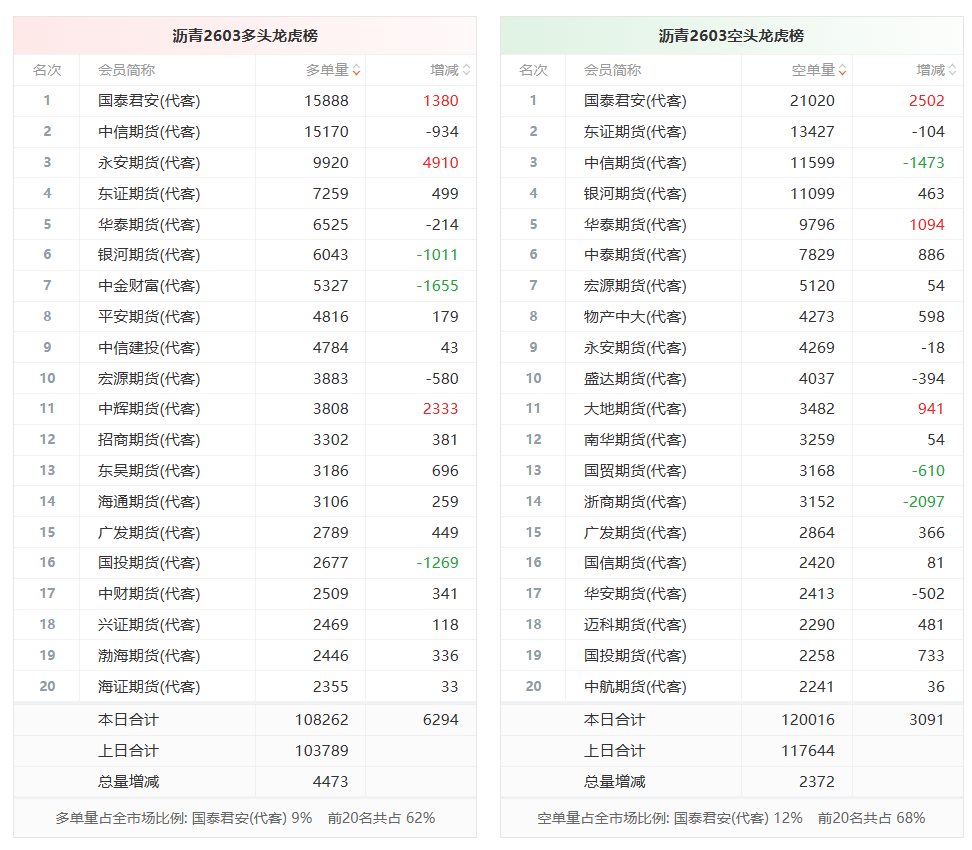Click long 上日合计 value 103789
Screen dimensions: 972x850
[322, 751]
